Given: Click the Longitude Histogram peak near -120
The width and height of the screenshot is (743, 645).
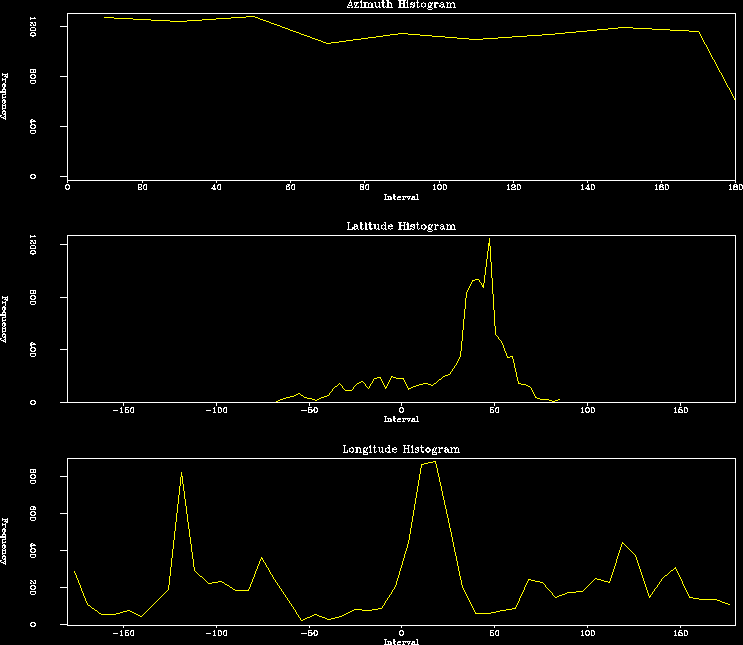Looking at the screenshot, I should 181,473.
